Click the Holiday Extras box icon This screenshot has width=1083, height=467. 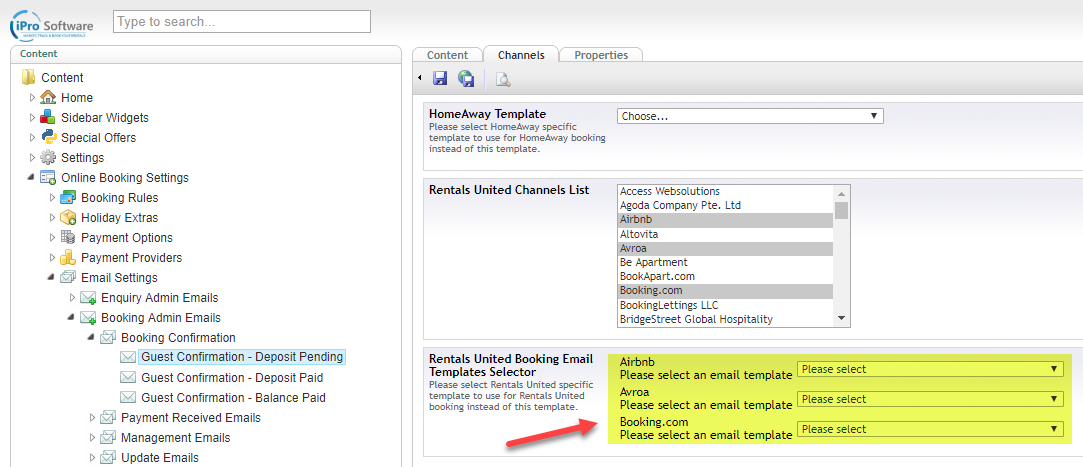pos(68,218)
